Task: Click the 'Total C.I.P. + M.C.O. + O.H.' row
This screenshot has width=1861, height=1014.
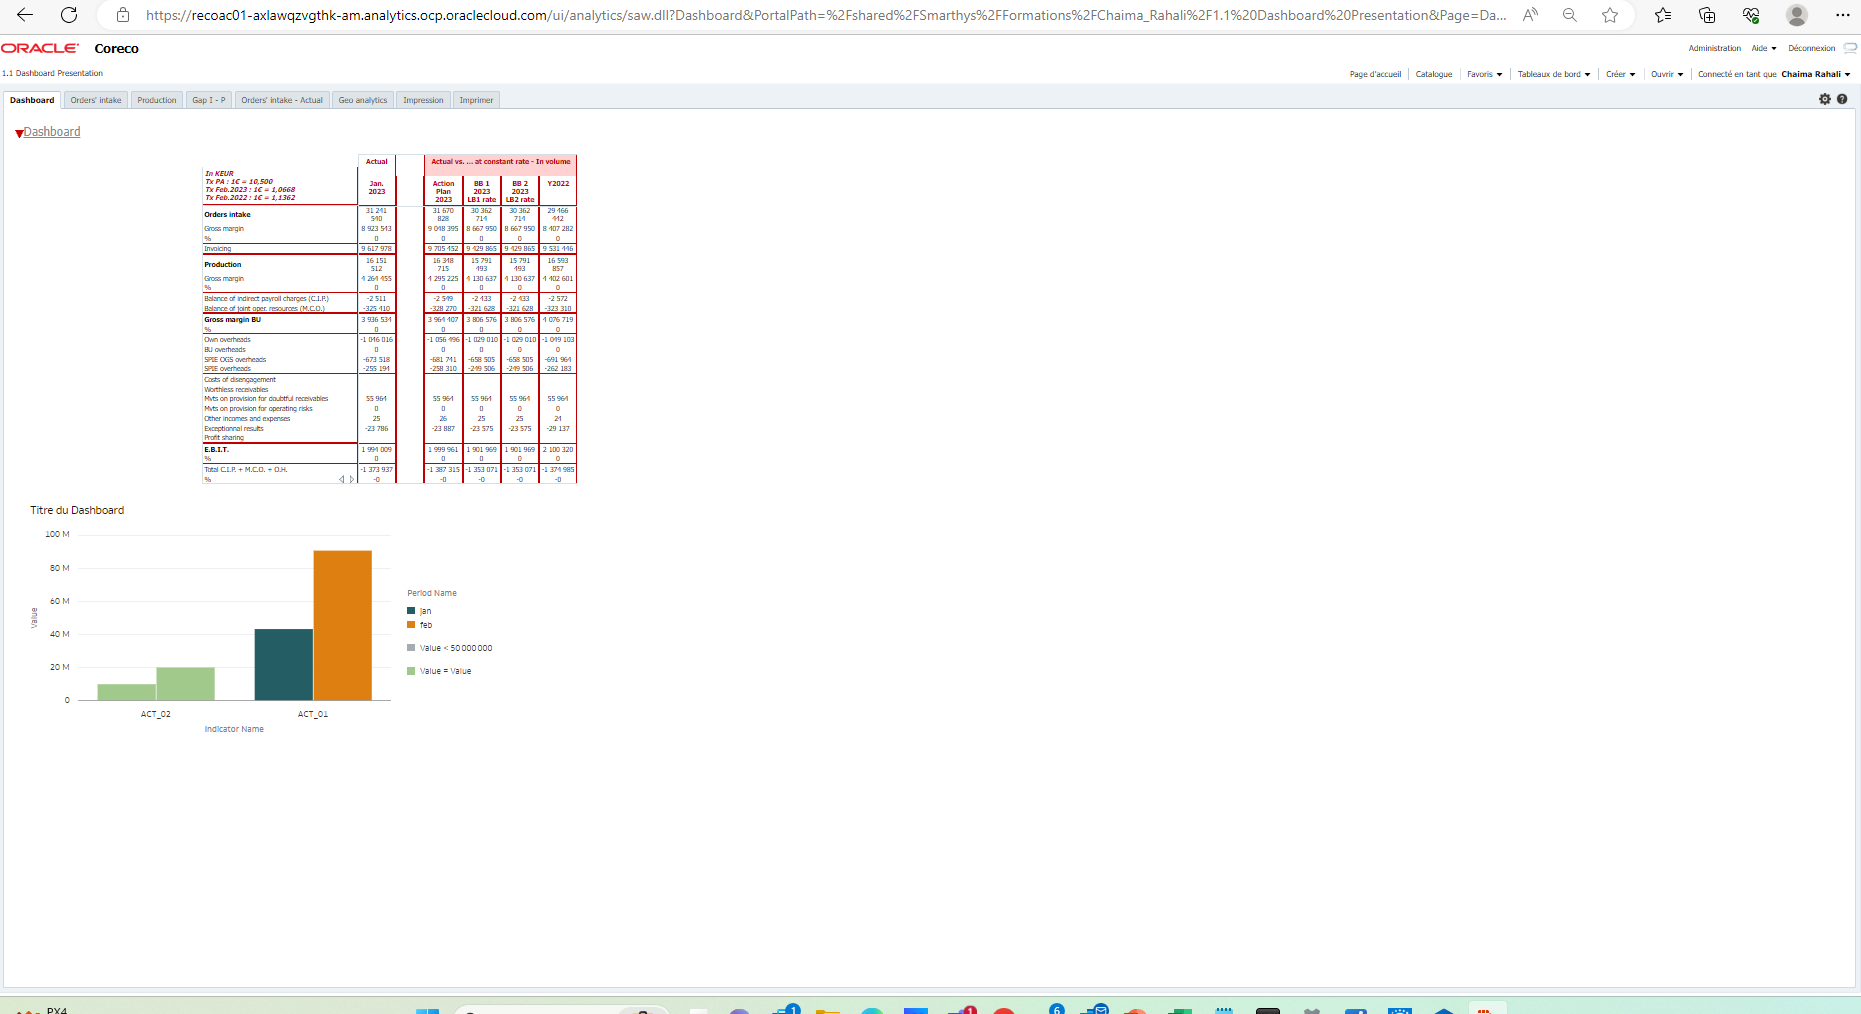Action: 245,469
